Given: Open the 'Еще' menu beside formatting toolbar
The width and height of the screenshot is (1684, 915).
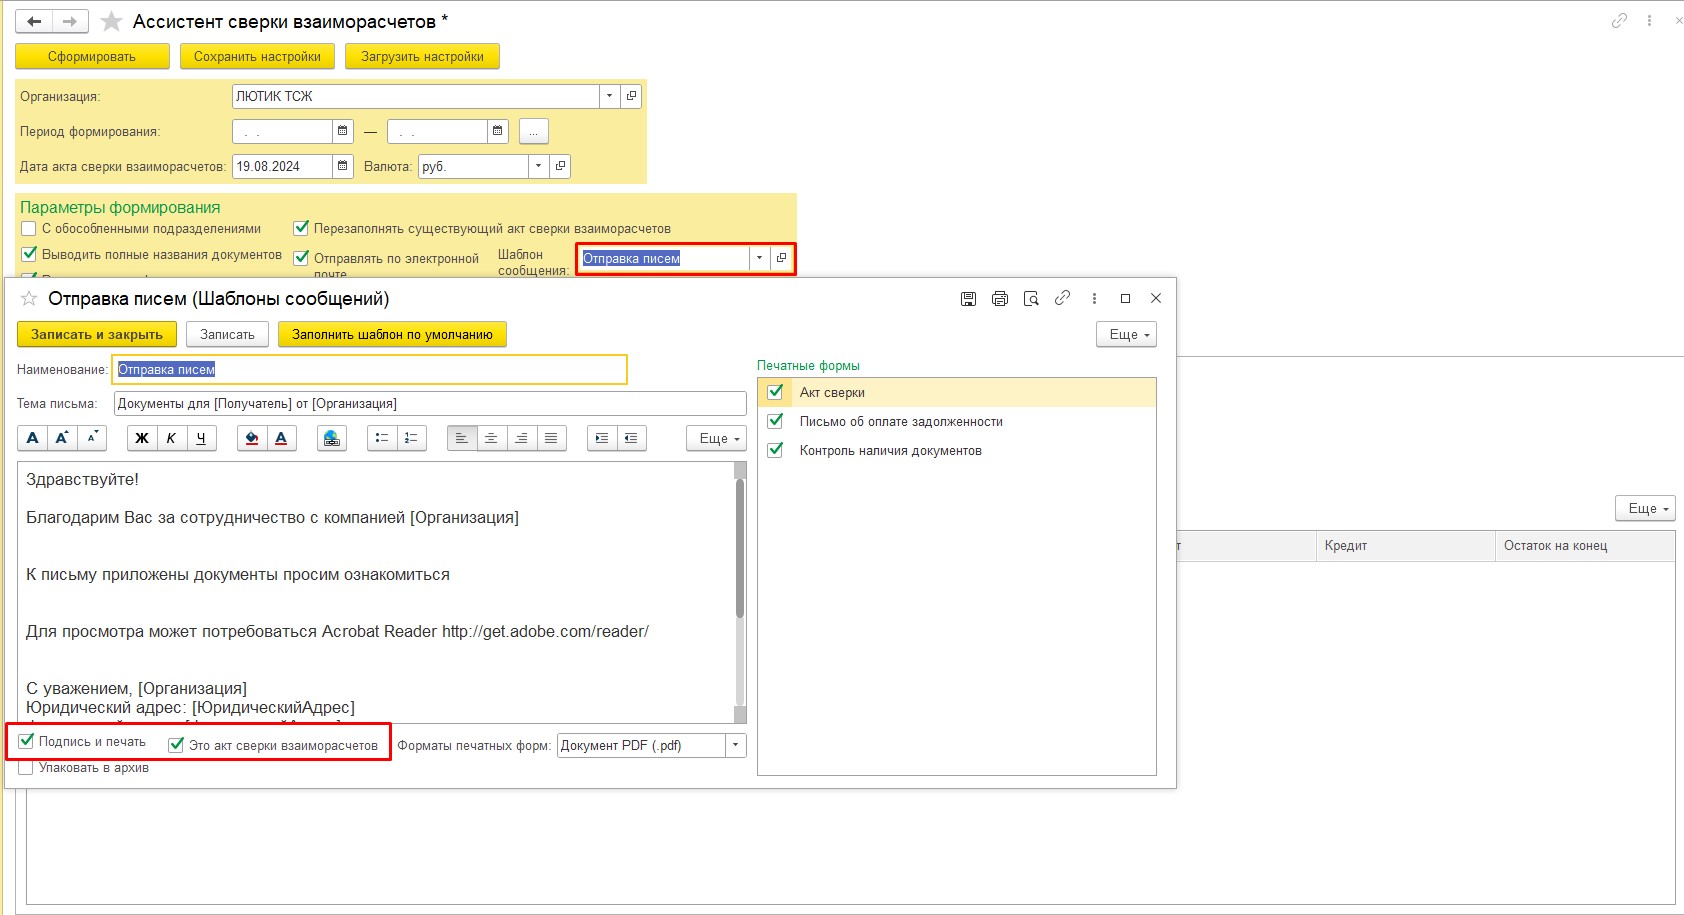Looking at the screenshot, I should click(x=716, y=438).
